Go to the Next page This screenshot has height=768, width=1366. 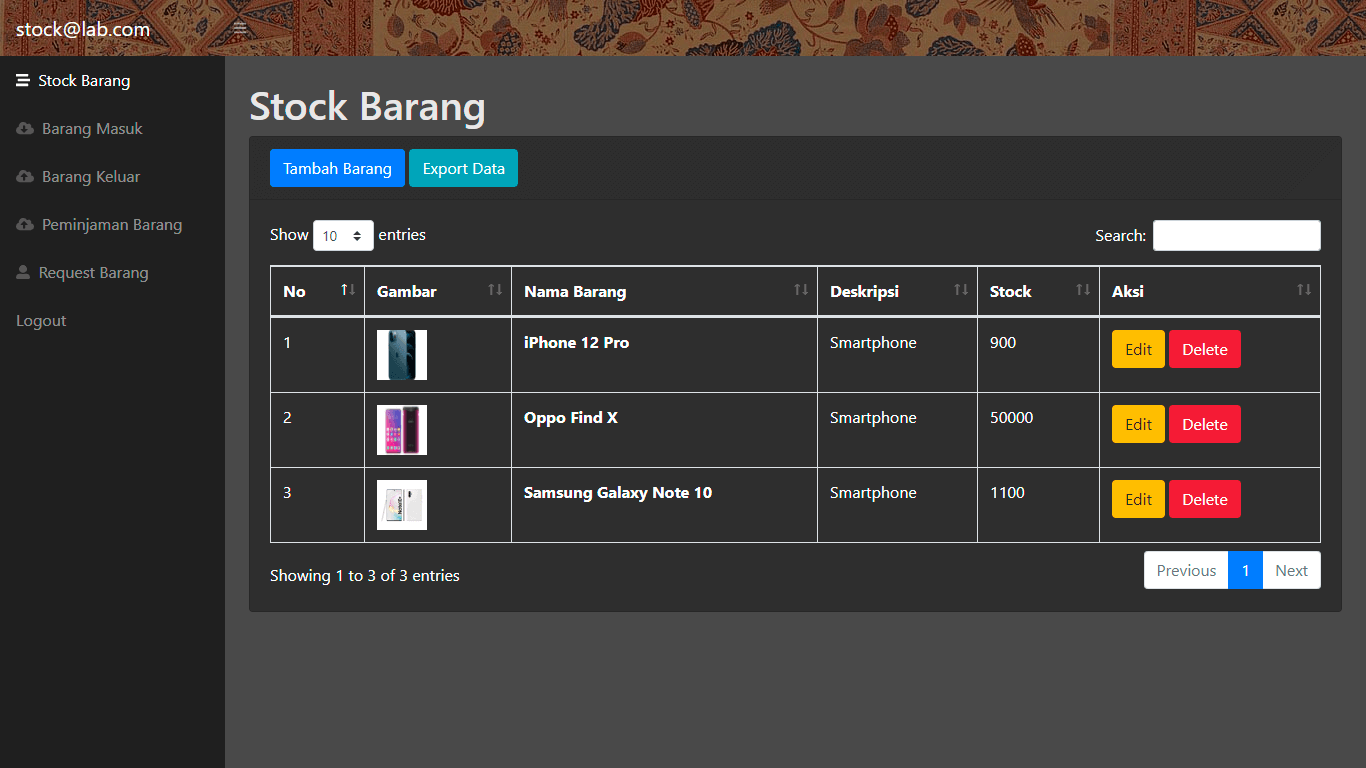pyautogui.click(x=1291, y=570)
